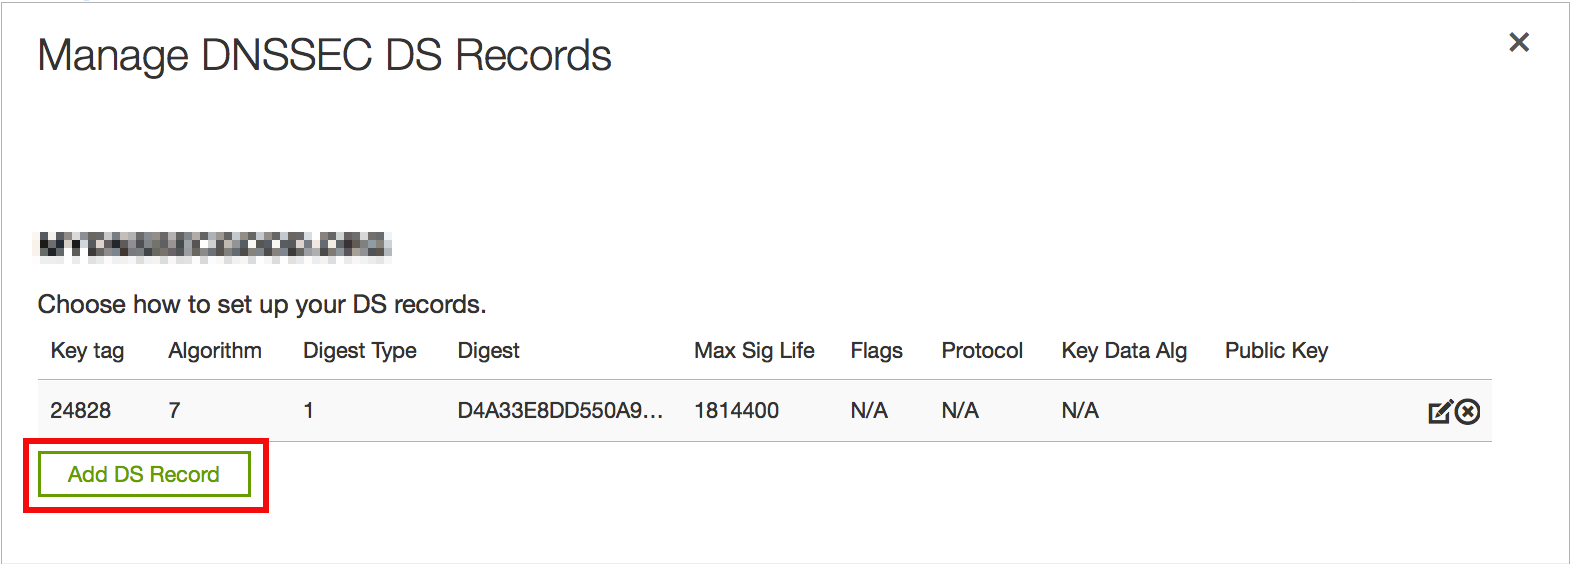
Task: Select the key tag value 24828
Action: [81, 411]
